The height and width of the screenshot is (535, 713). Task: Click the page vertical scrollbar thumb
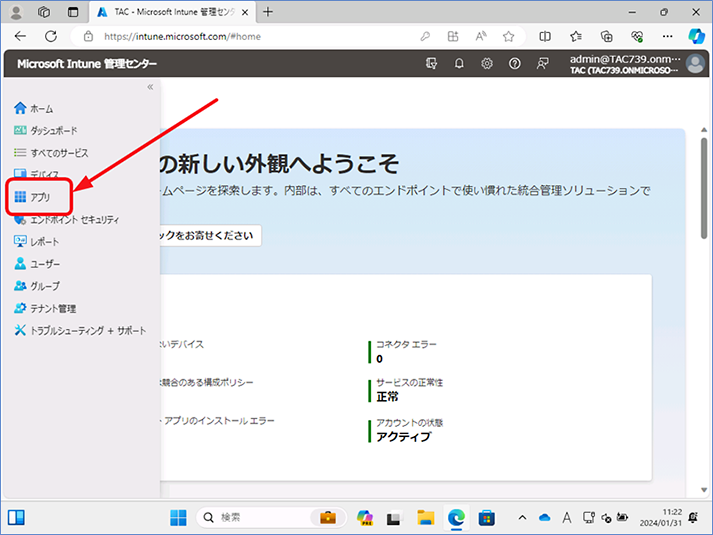(704, 188)
